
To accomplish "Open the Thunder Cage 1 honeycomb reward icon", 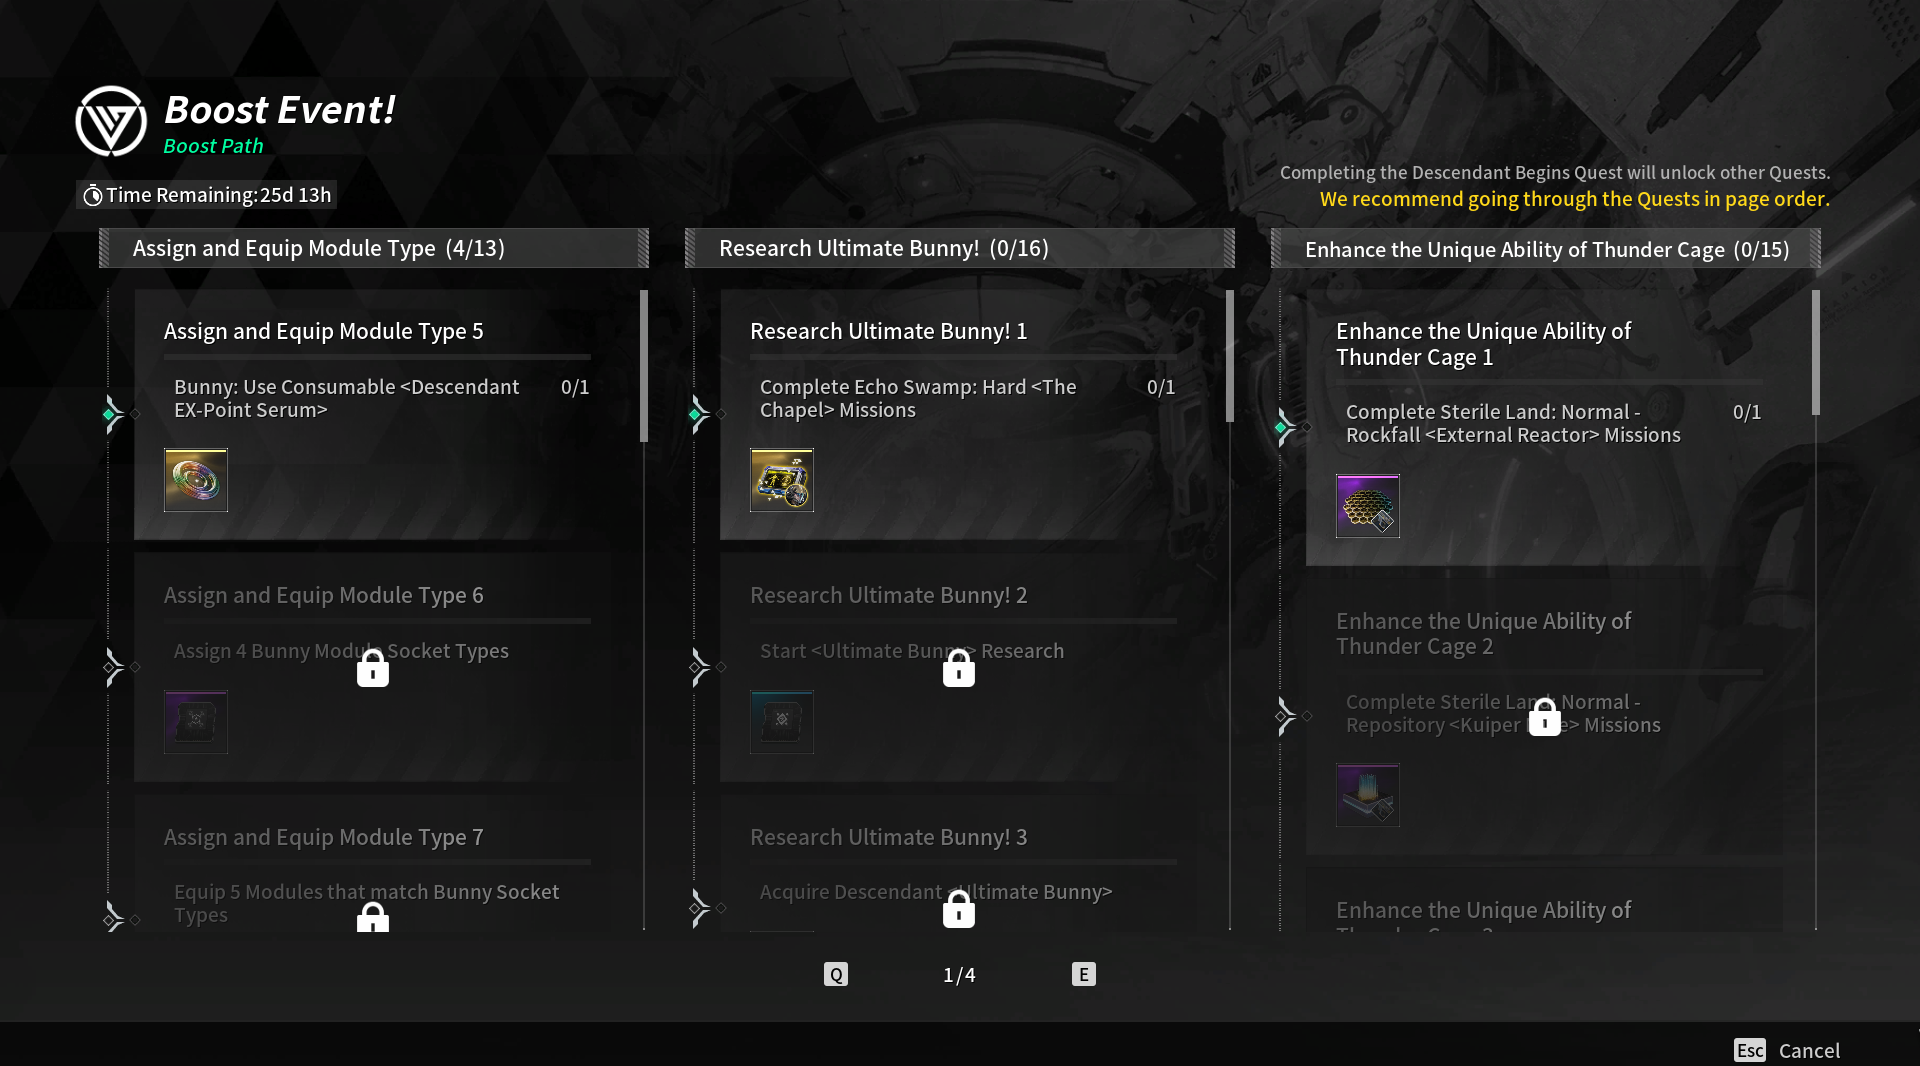I will [1368, 506].
